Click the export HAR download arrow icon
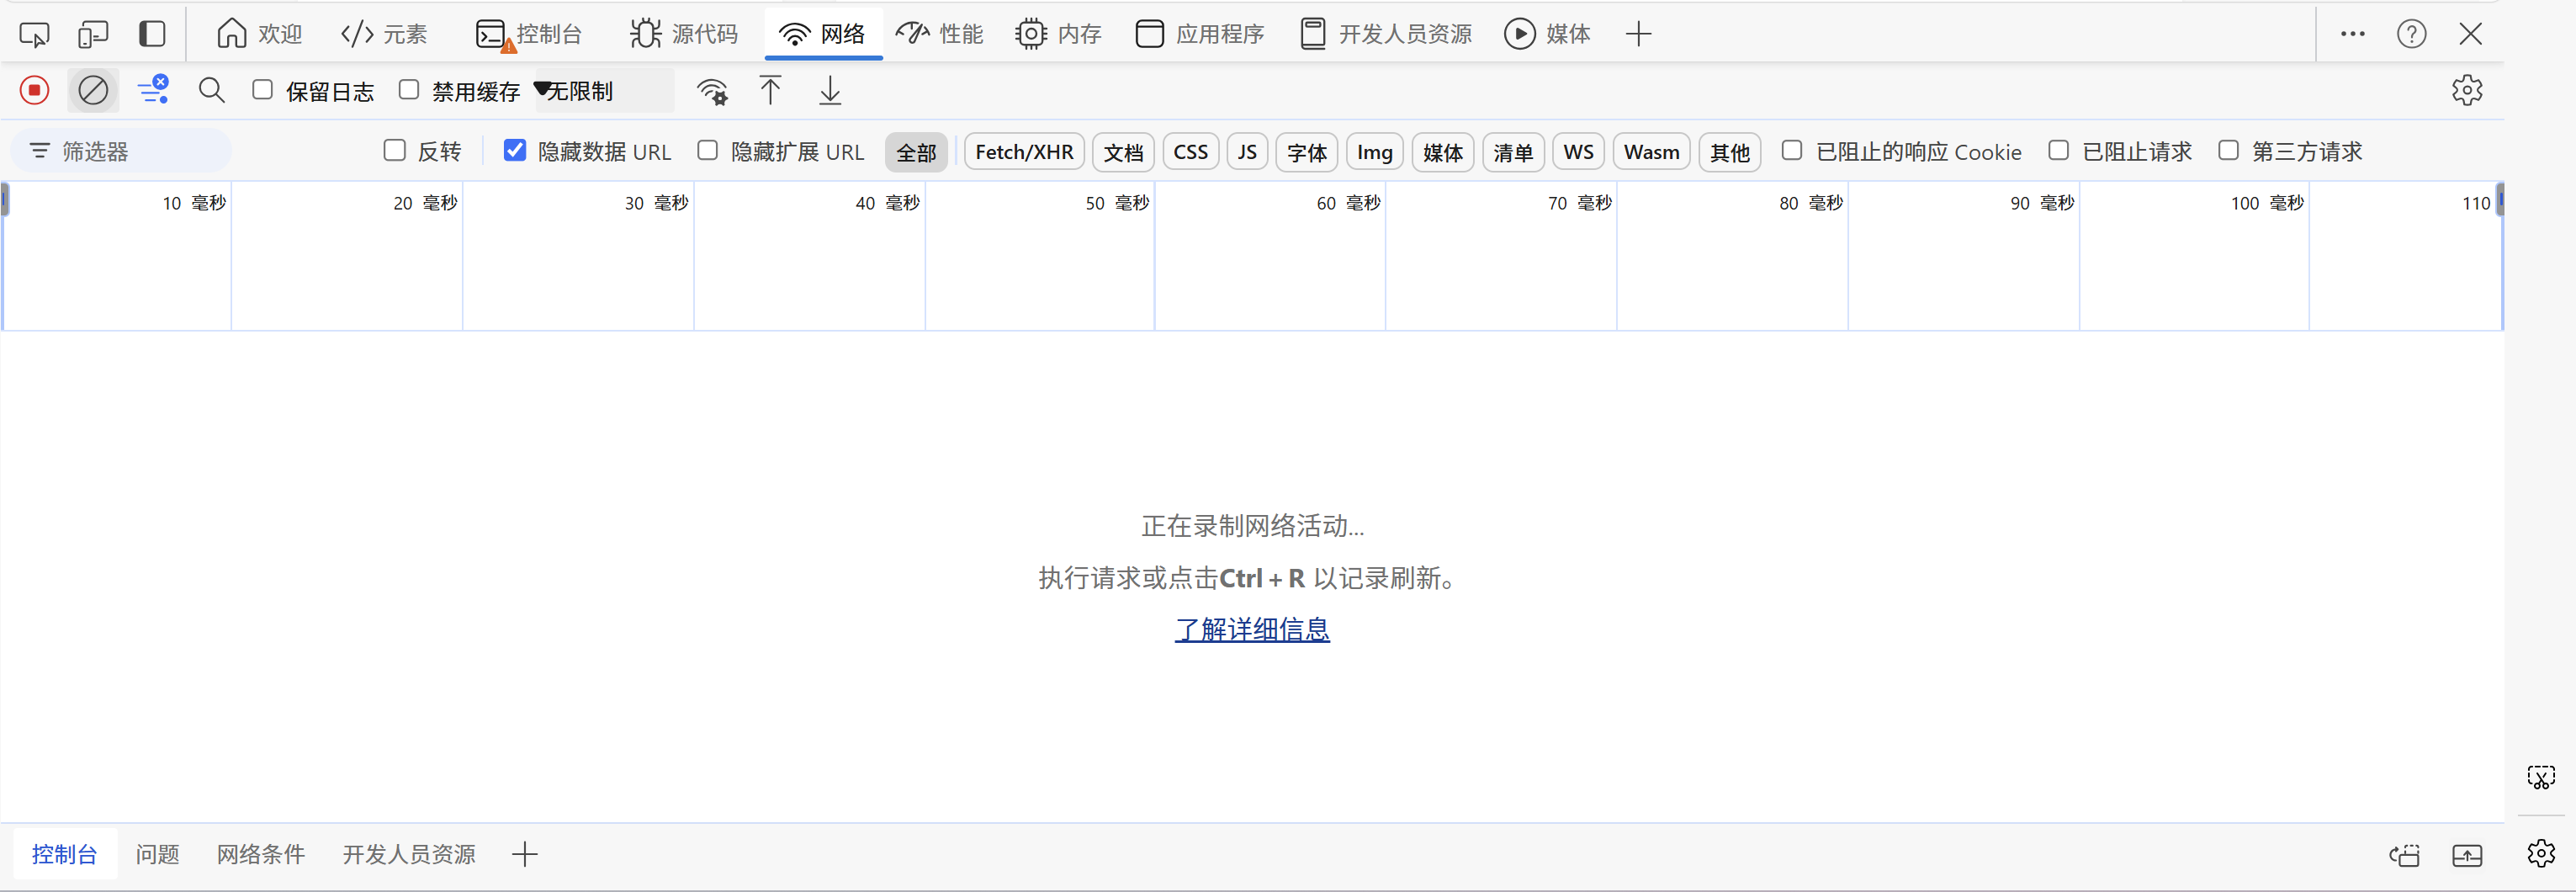 830,91
